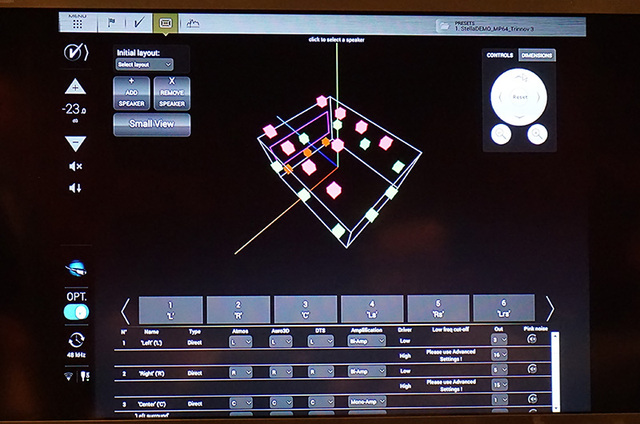640x424 pixels.
Task: Show next speakers with right chevron
Action: point(550,309)
